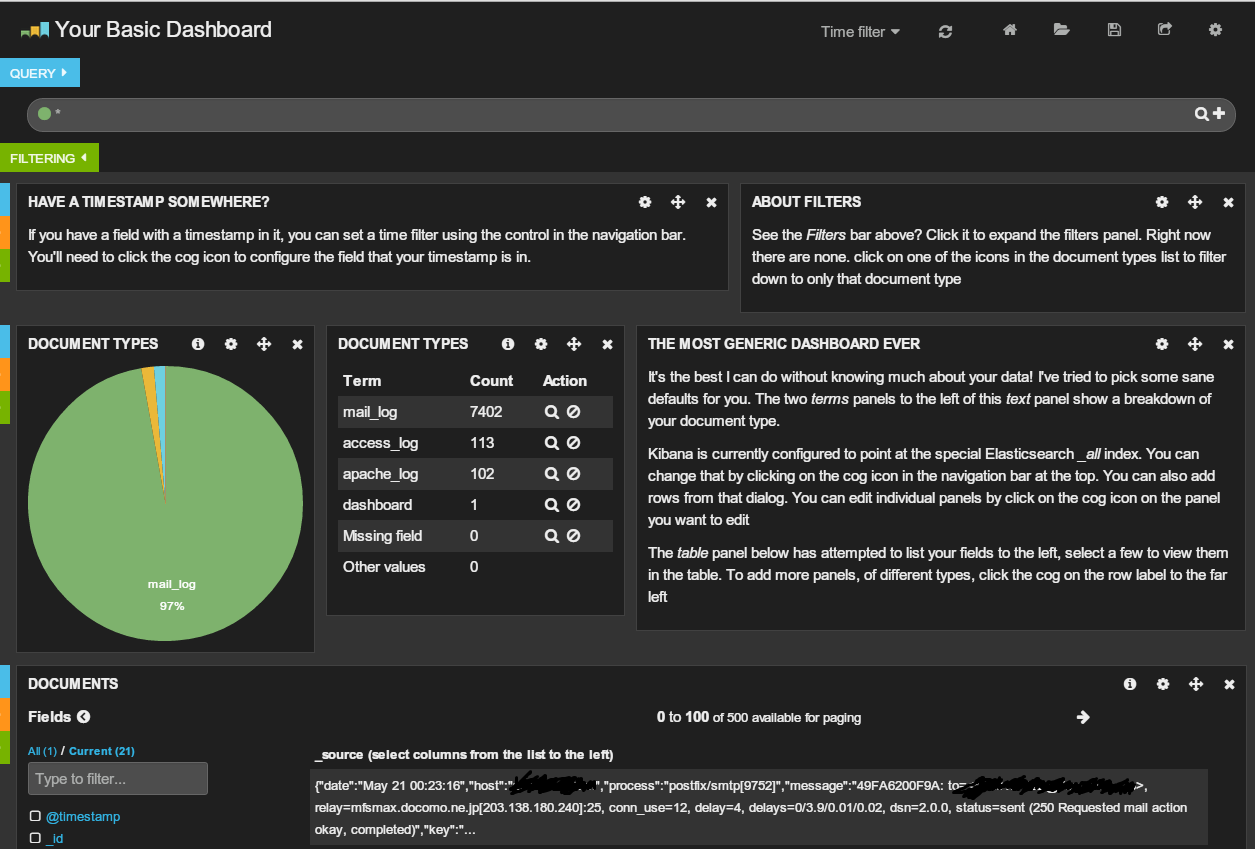
Task: Click the magnify icon to filter on mail_log
Action: [551, 411]
